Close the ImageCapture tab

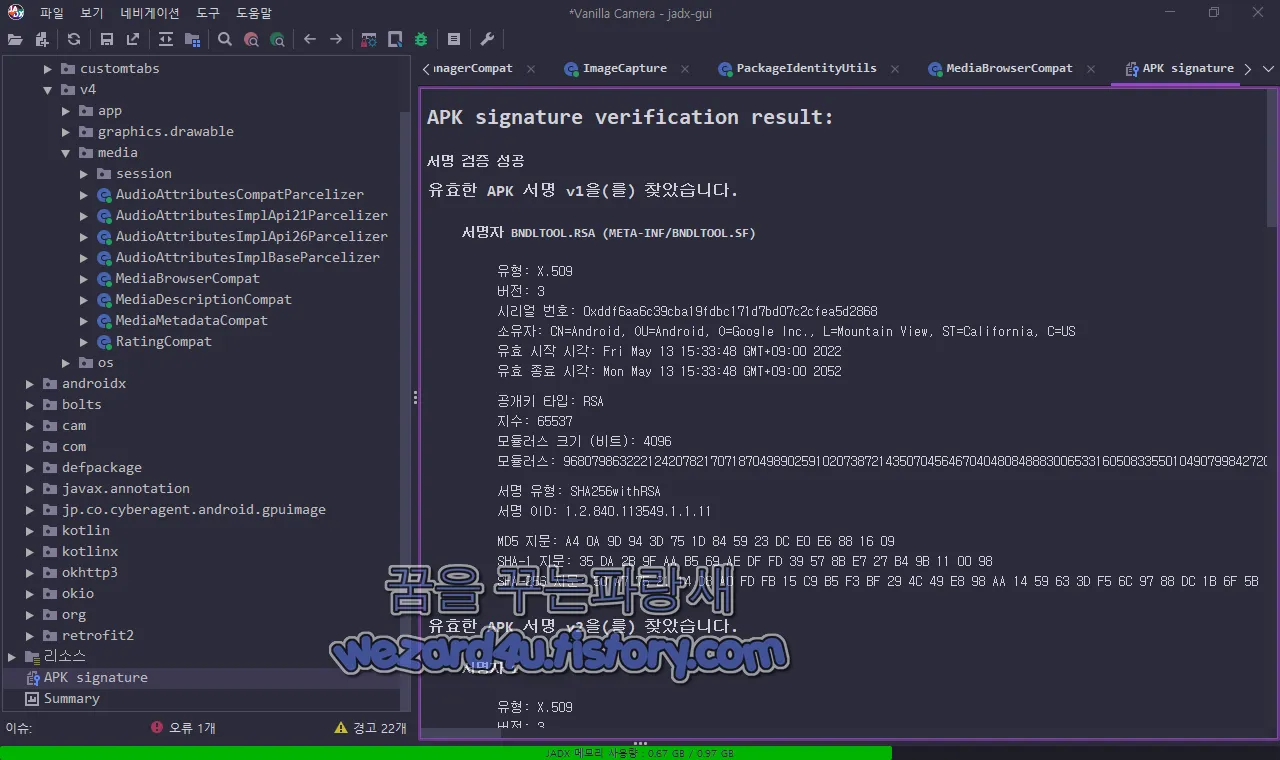tap(686, 69)
